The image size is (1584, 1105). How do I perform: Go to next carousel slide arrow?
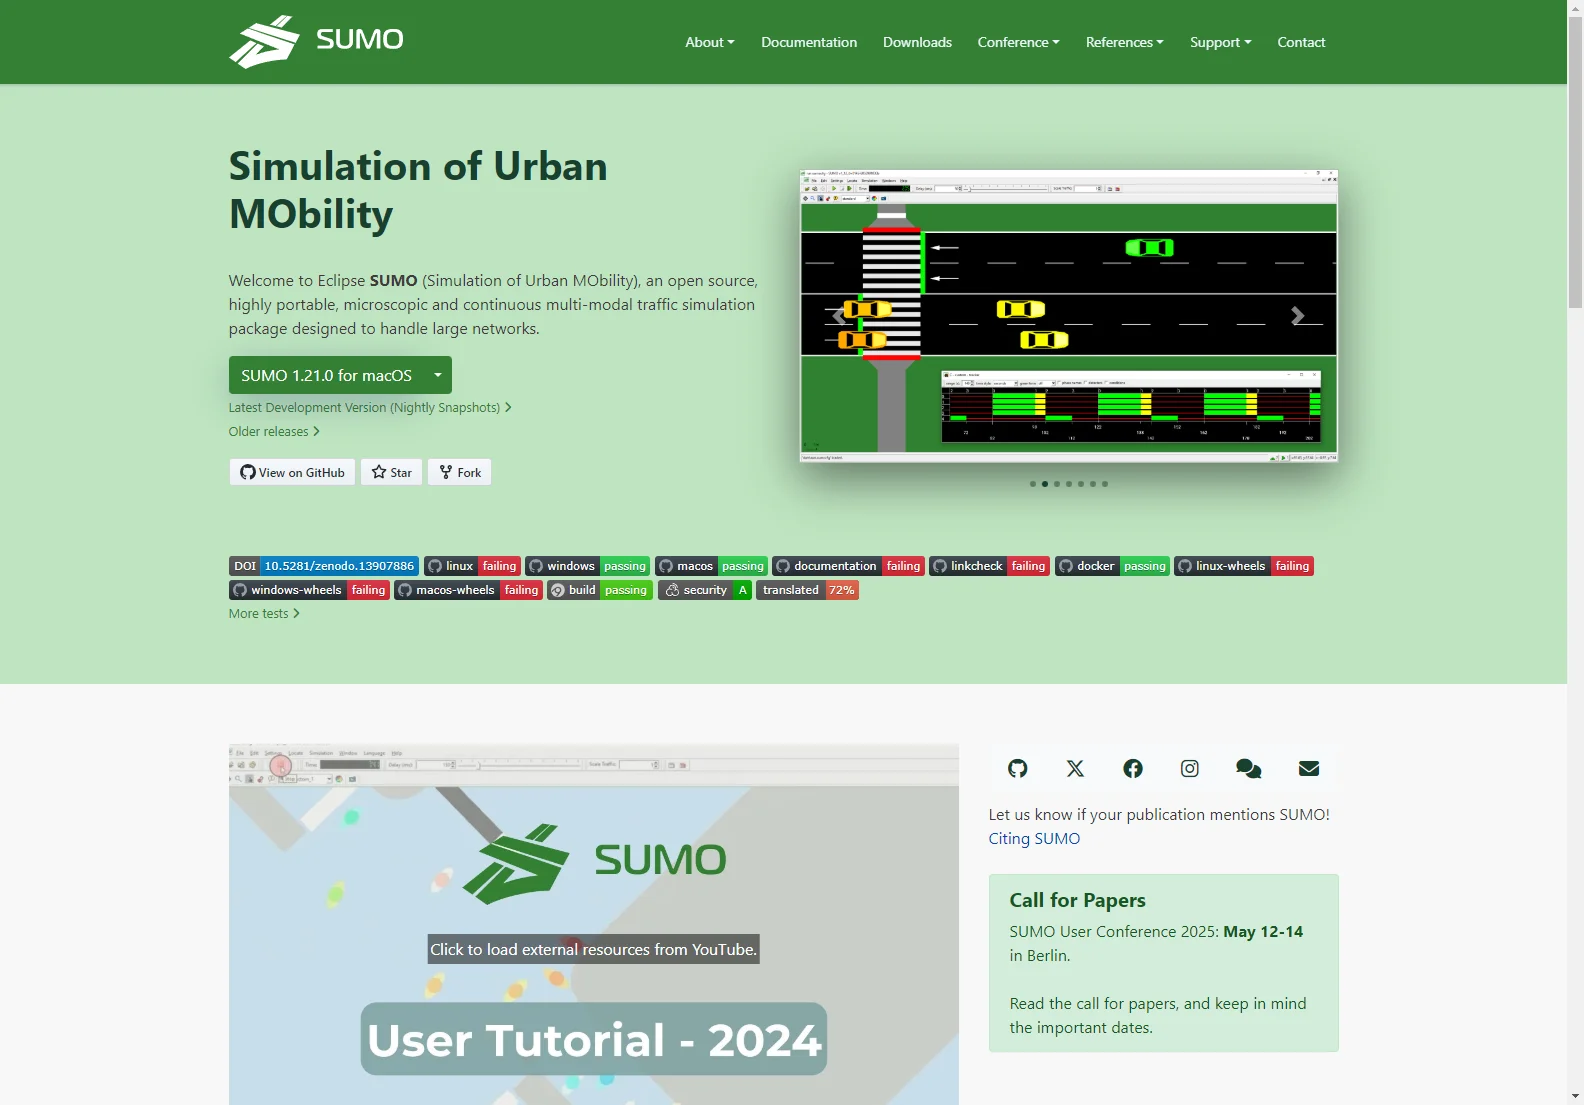pos(1297,316)
